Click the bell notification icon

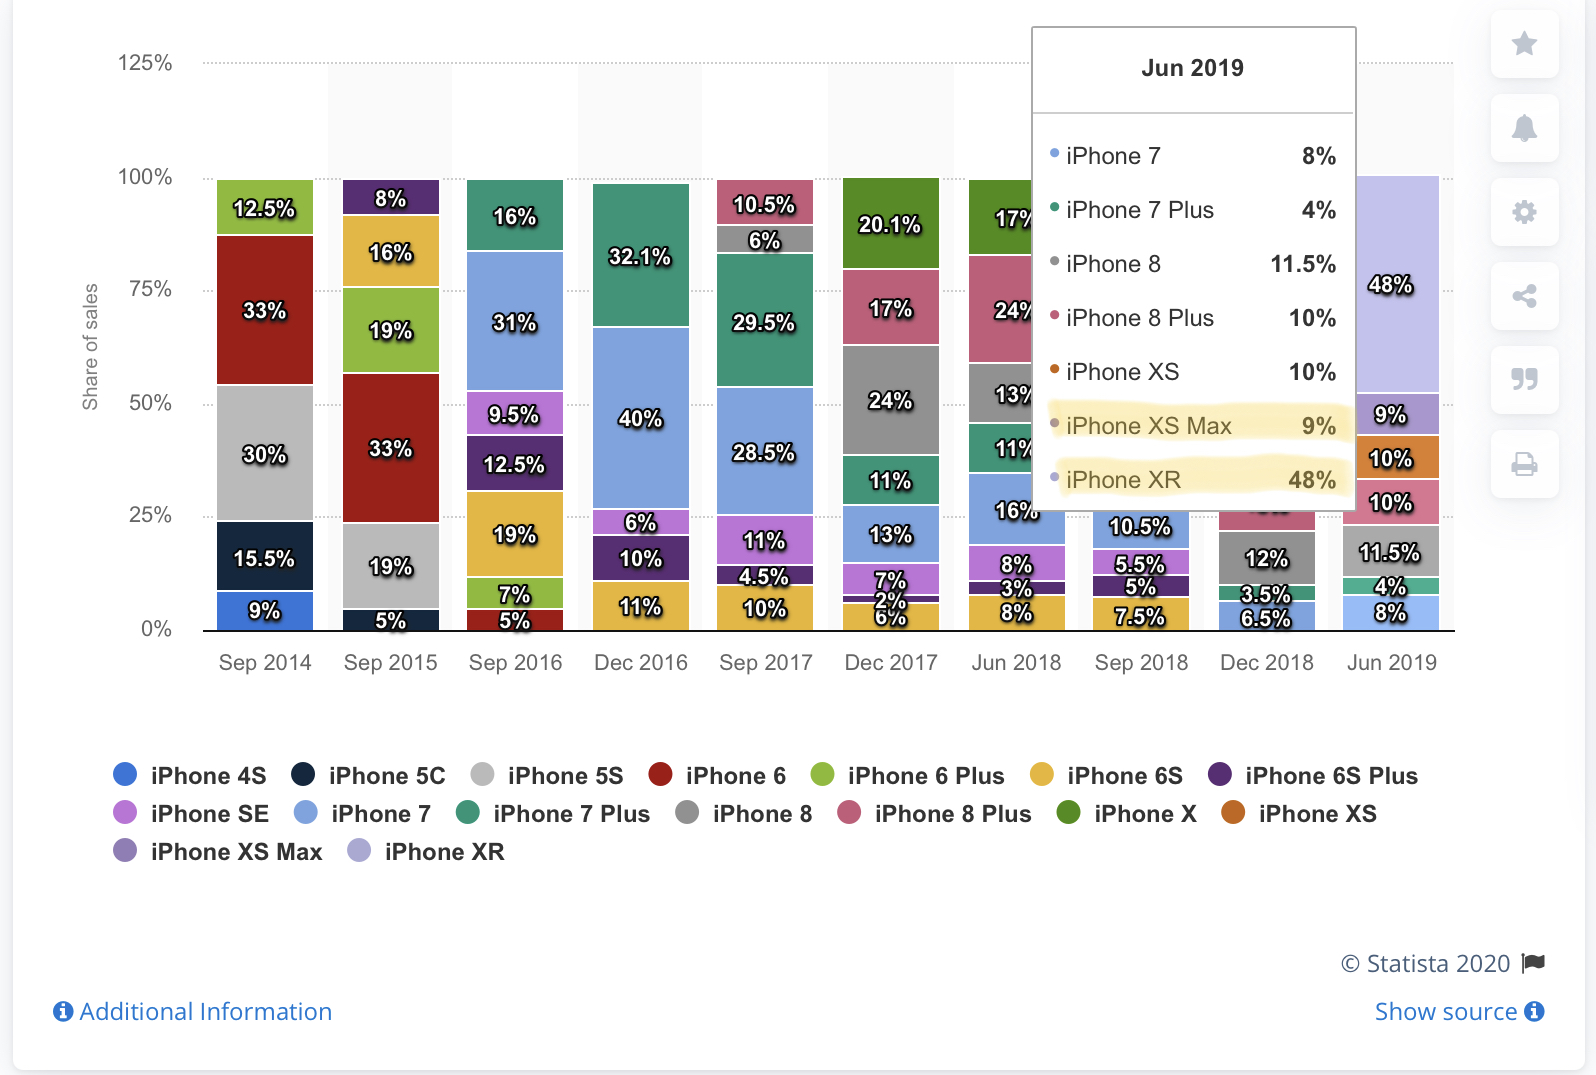coord(1524,128)
